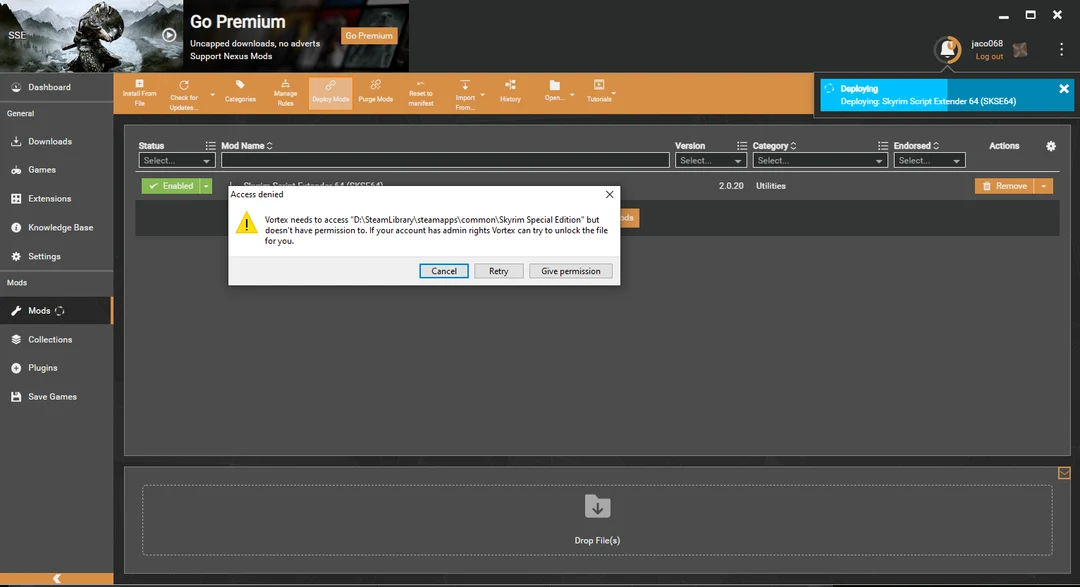Open the Tutorials panel
Screen dimensions: 1080x587
(600, 92)
